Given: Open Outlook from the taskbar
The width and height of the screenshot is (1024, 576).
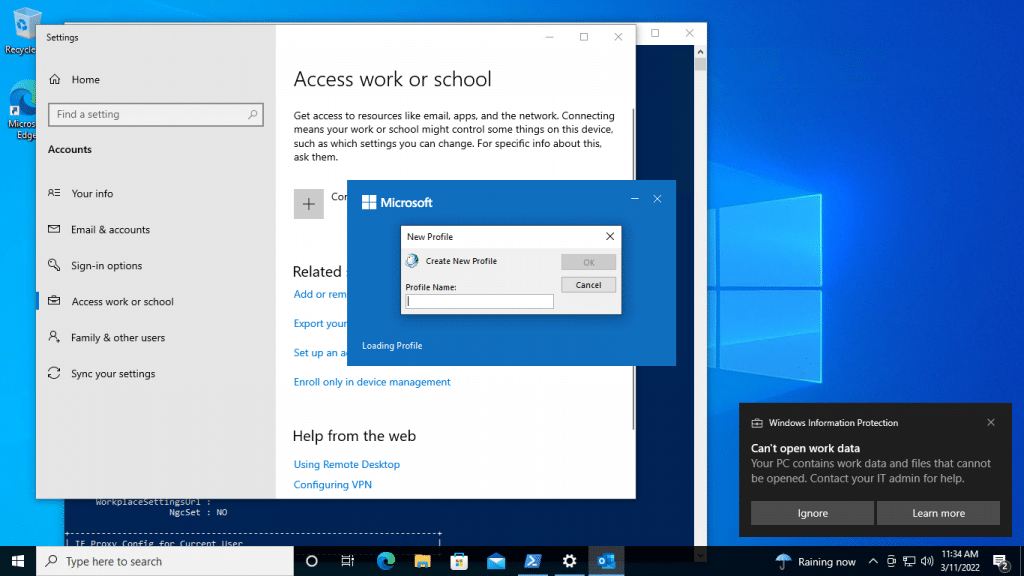Looking at the screenshot, I should (x=606, y=561).
